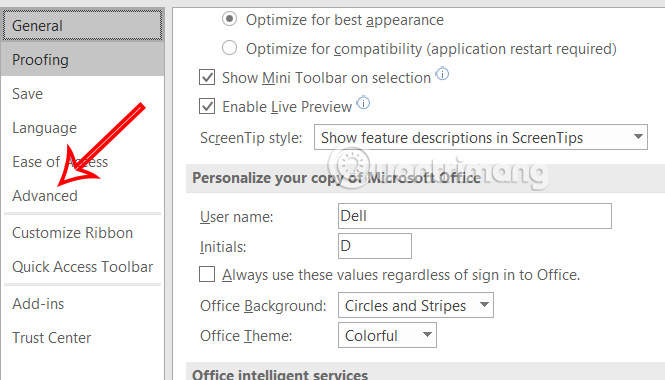Open the Customize Ribbon category

click(82, 233)
